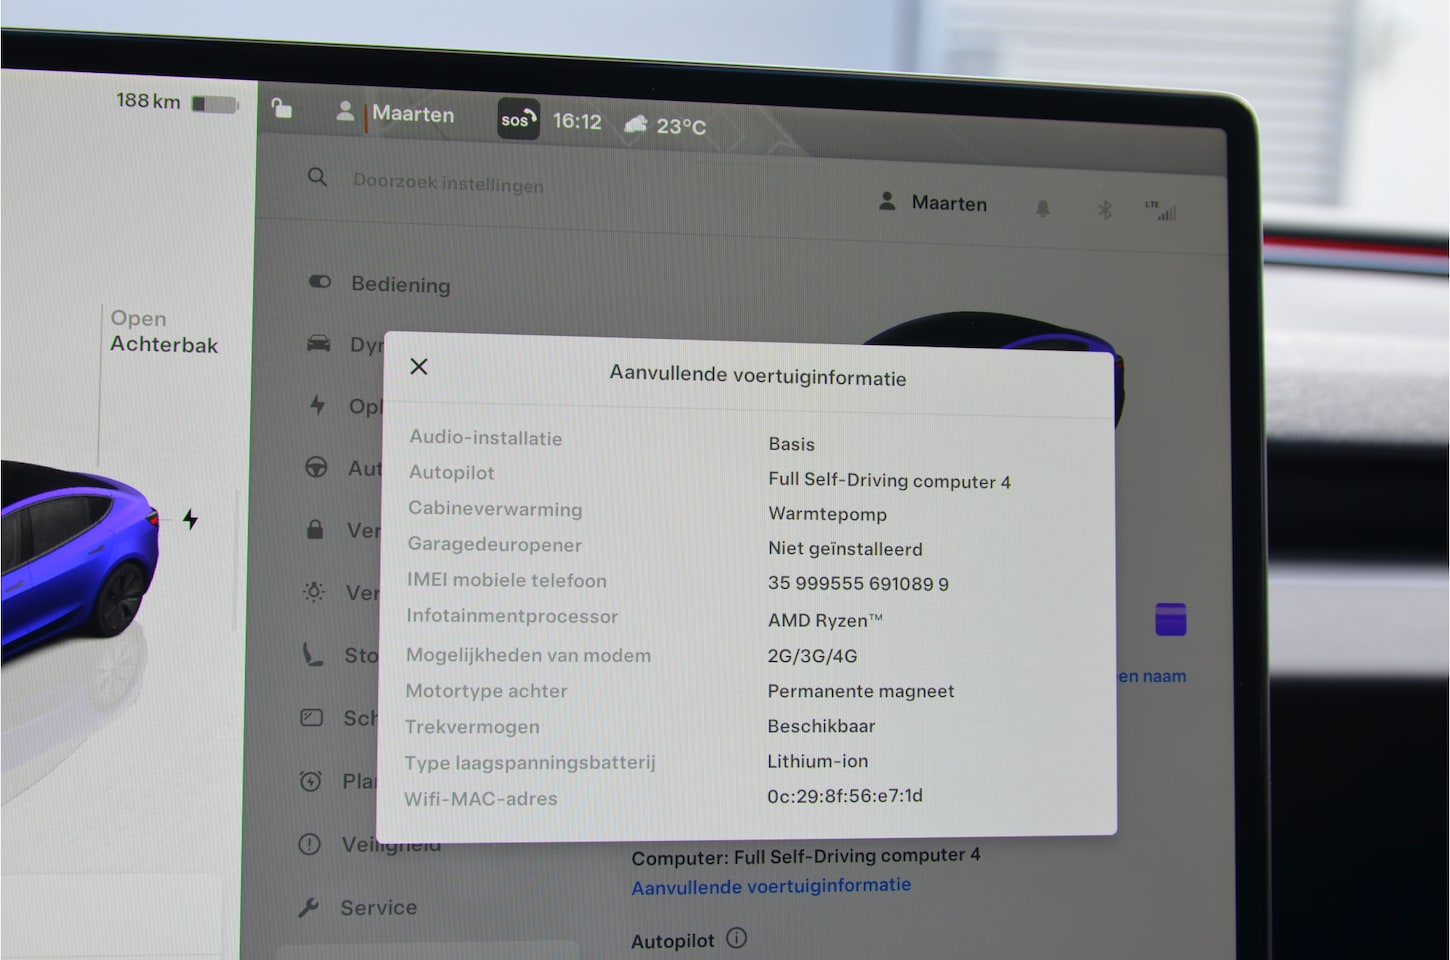Select the Beschikbaar towing value
Screen dimensions: 1450x960
coord(821,726)
